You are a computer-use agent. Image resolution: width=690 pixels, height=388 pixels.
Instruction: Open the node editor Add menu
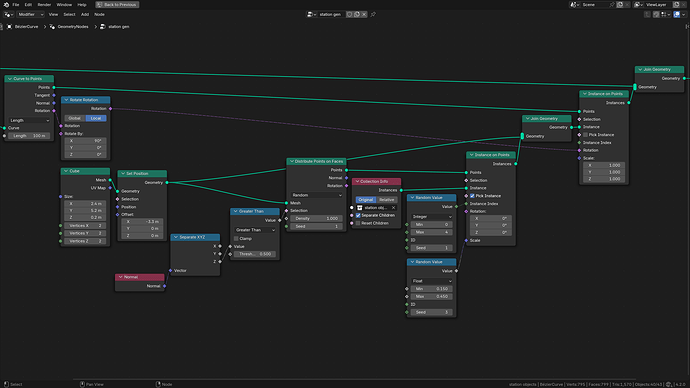85,15
